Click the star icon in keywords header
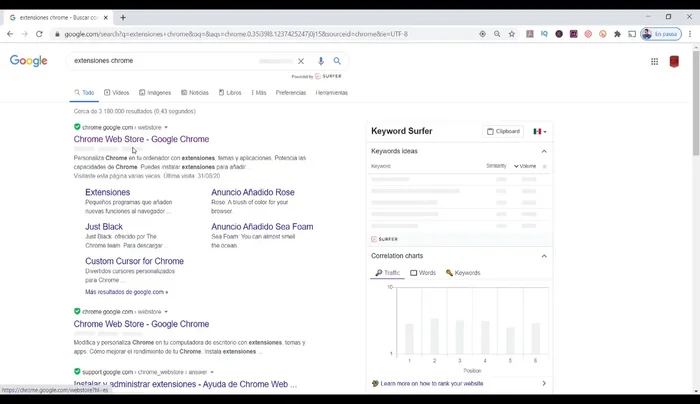Screen dimensions: 700x404 tap(544, 166)
